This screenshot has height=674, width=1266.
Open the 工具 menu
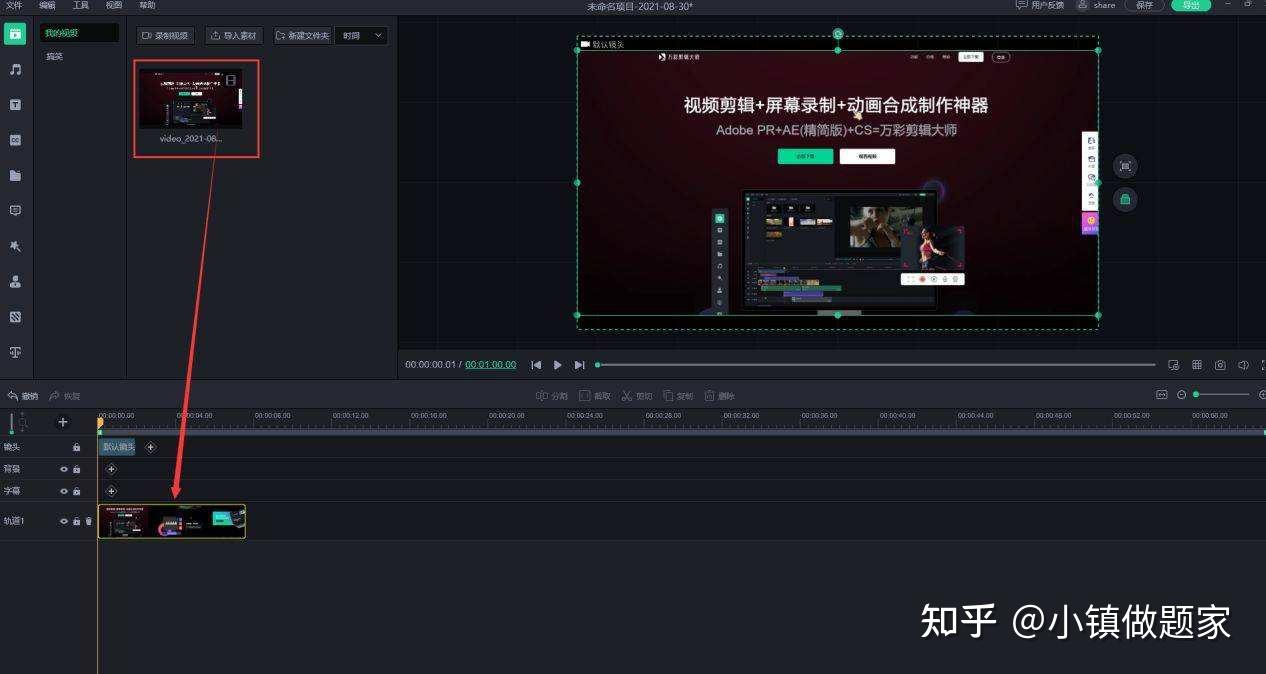click(81, 6)
